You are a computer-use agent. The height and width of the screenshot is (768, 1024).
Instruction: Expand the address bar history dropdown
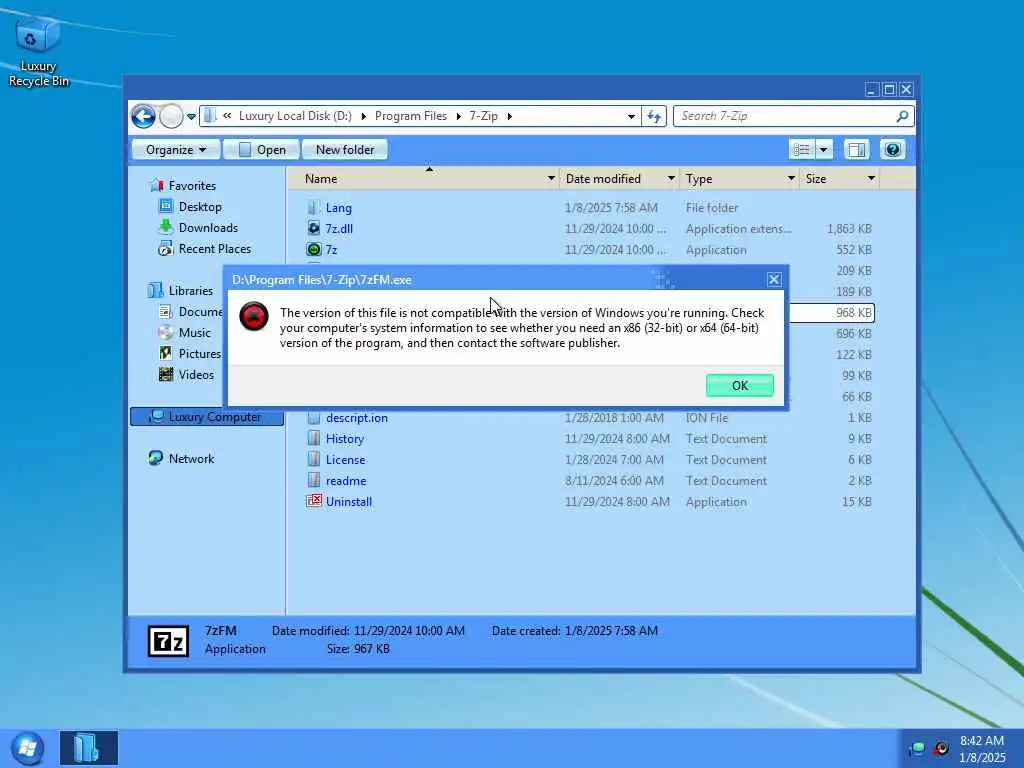631,116
